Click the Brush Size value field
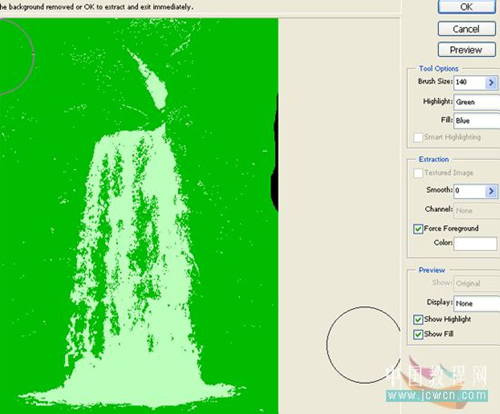 point(469,82)
